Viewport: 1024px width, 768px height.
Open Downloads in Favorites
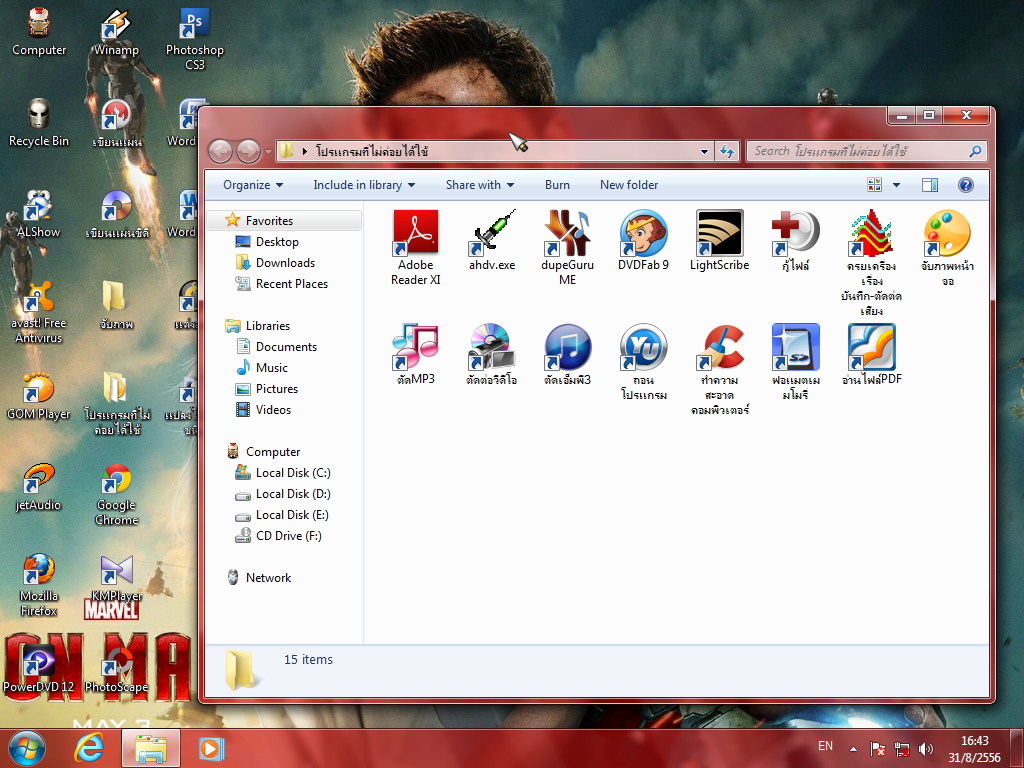(285, 263)
